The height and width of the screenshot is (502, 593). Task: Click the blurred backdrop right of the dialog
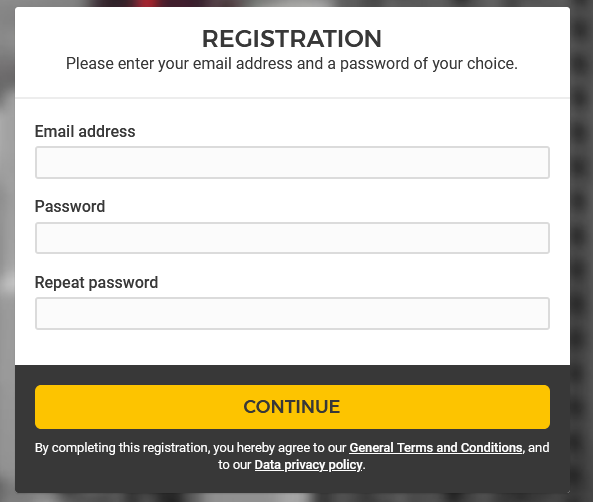pos(582,250)
